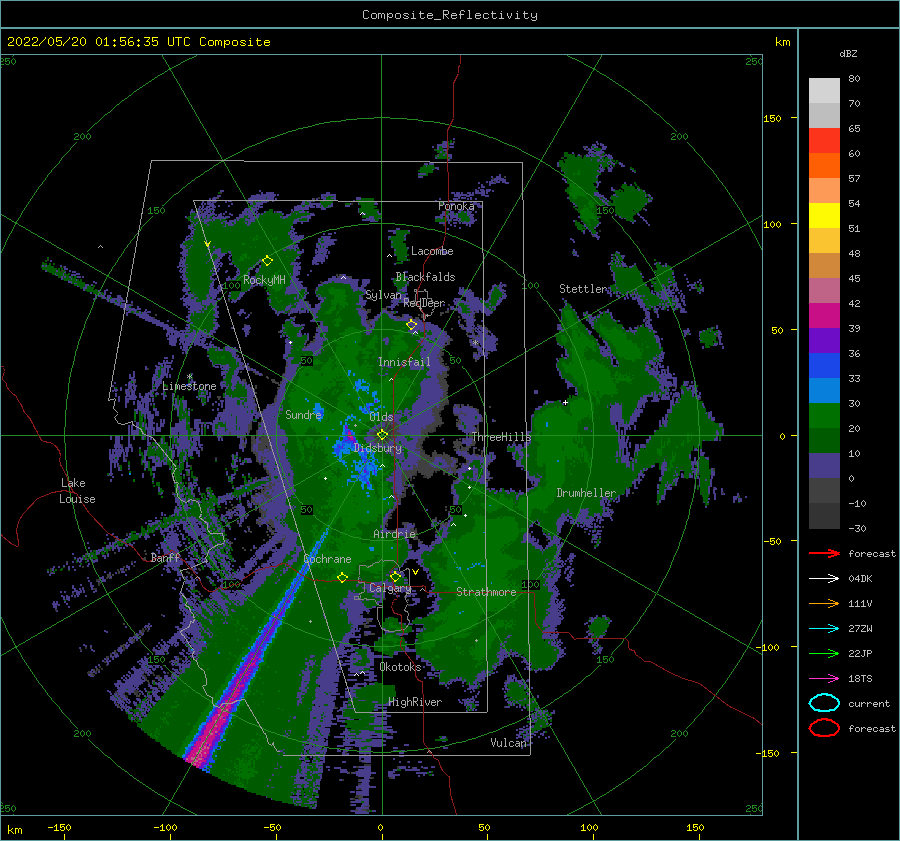Click the Drumheller label
Viewport: 900px width, 841px height.
pos(586,493)
